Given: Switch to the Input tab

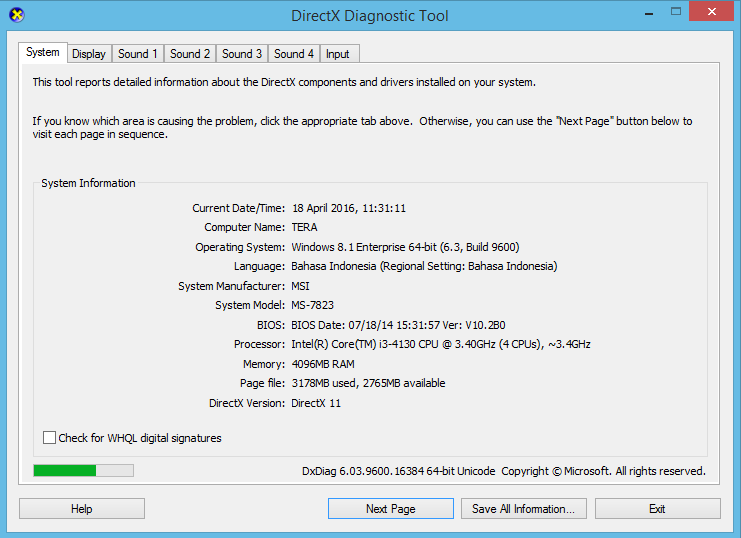Looking at the screenshot, I should point(339,54).
